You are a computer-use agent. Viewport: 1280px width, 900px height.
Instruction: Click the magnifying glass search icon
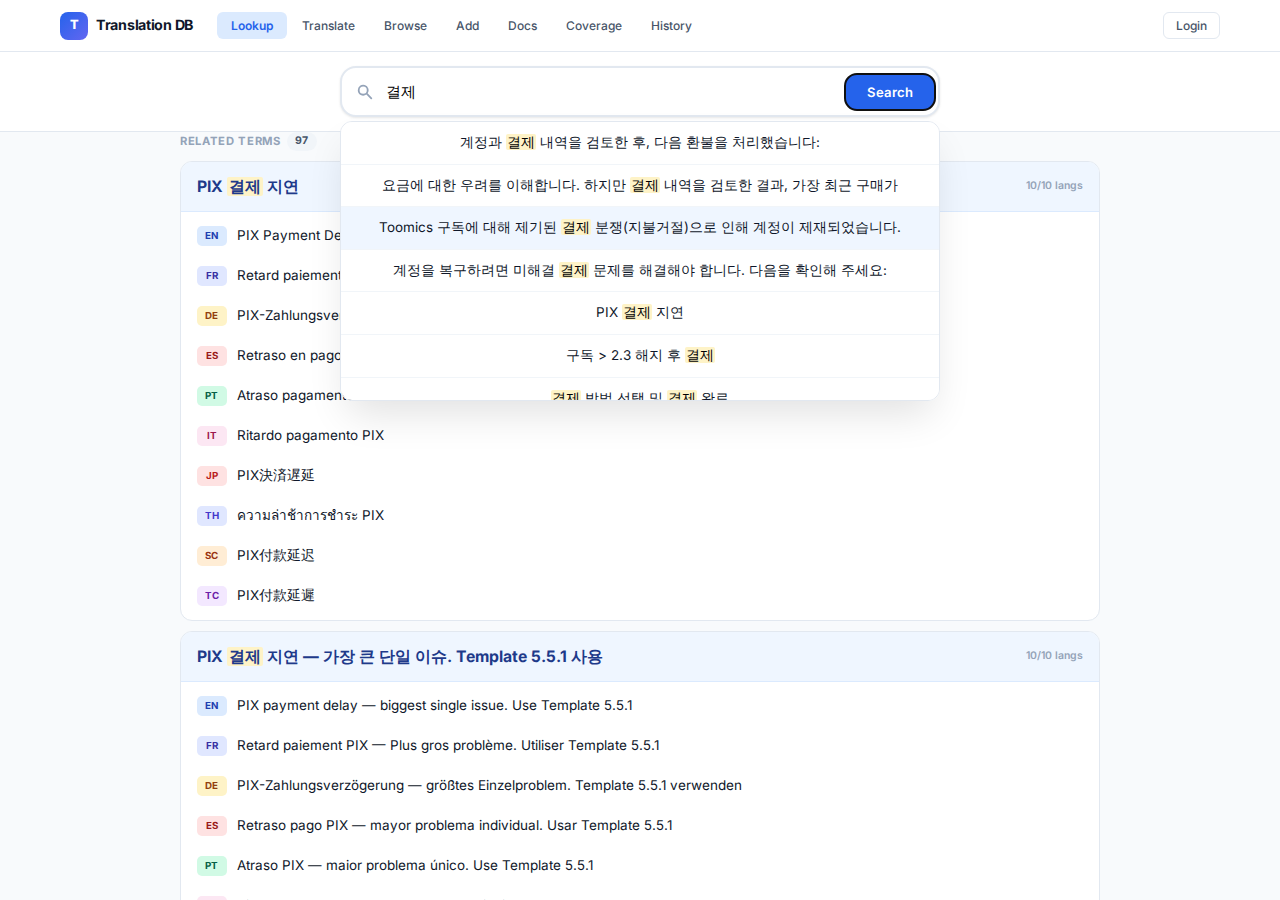365,91
